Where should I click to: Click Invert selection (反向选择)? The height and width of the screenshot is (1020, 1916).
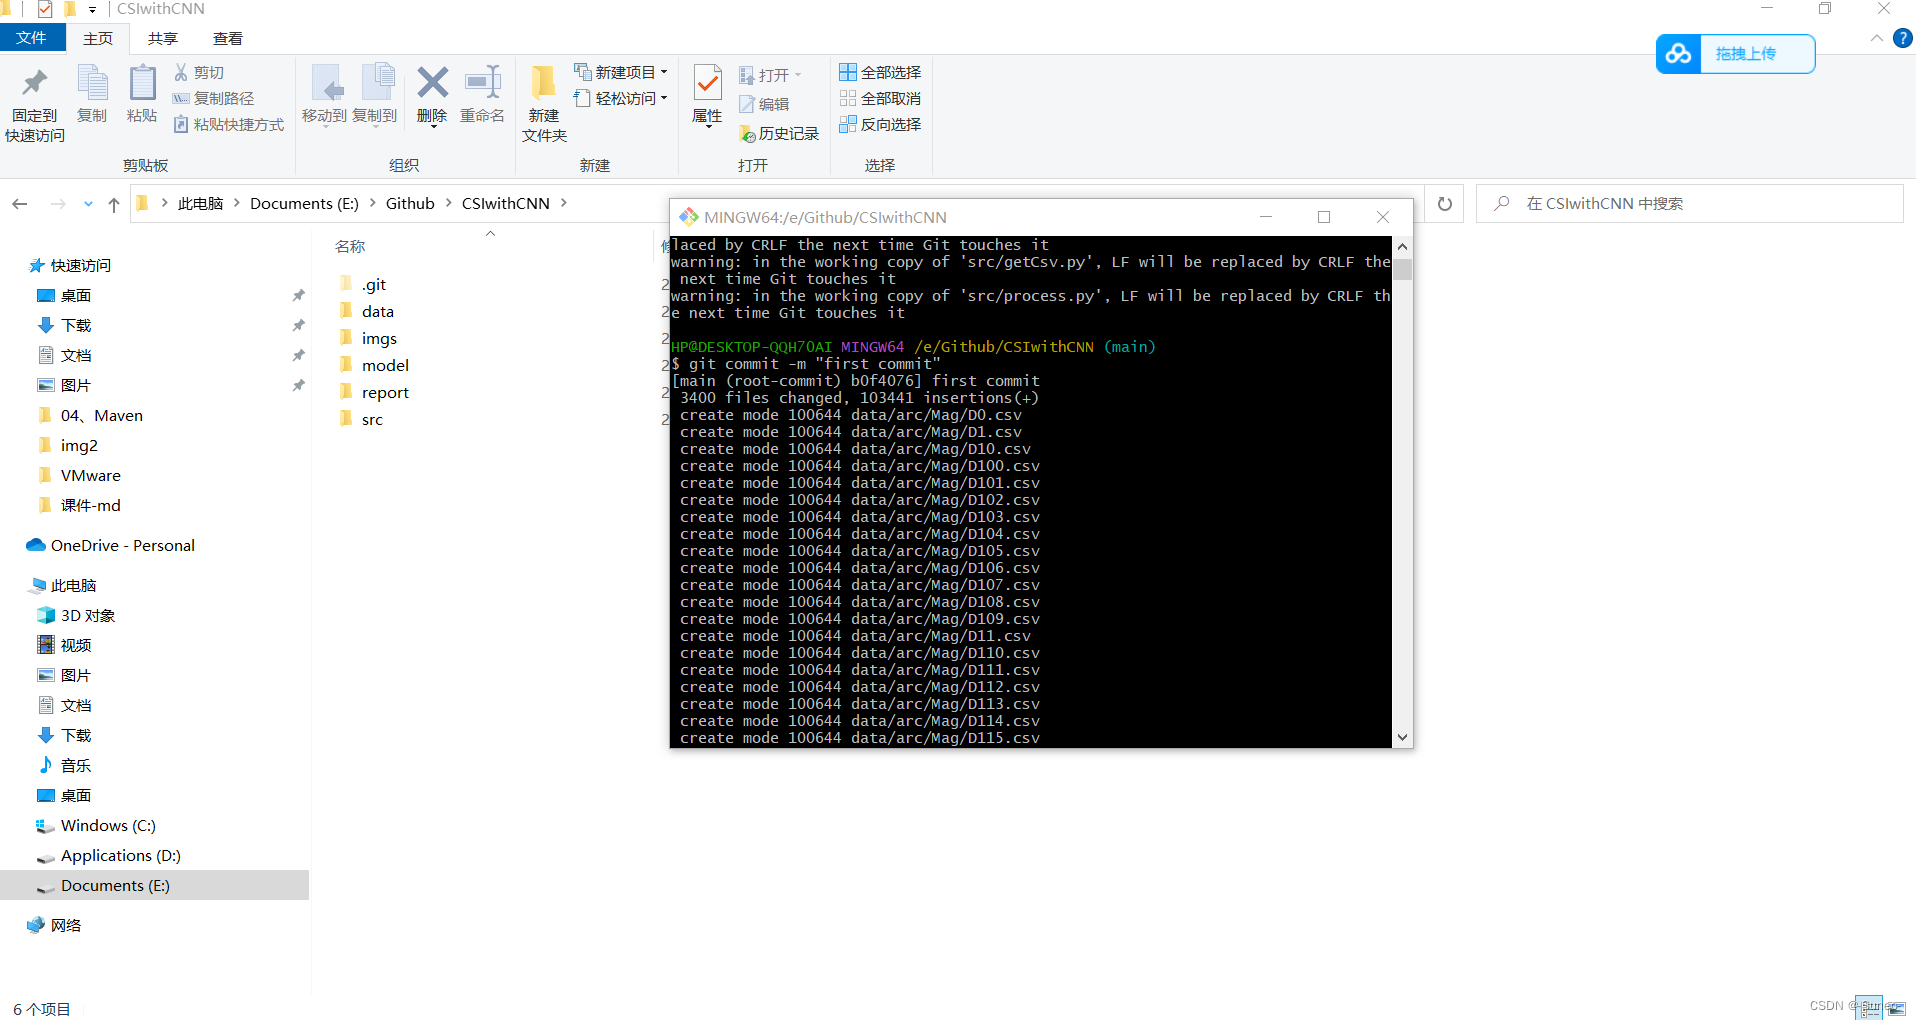[880, 125]
